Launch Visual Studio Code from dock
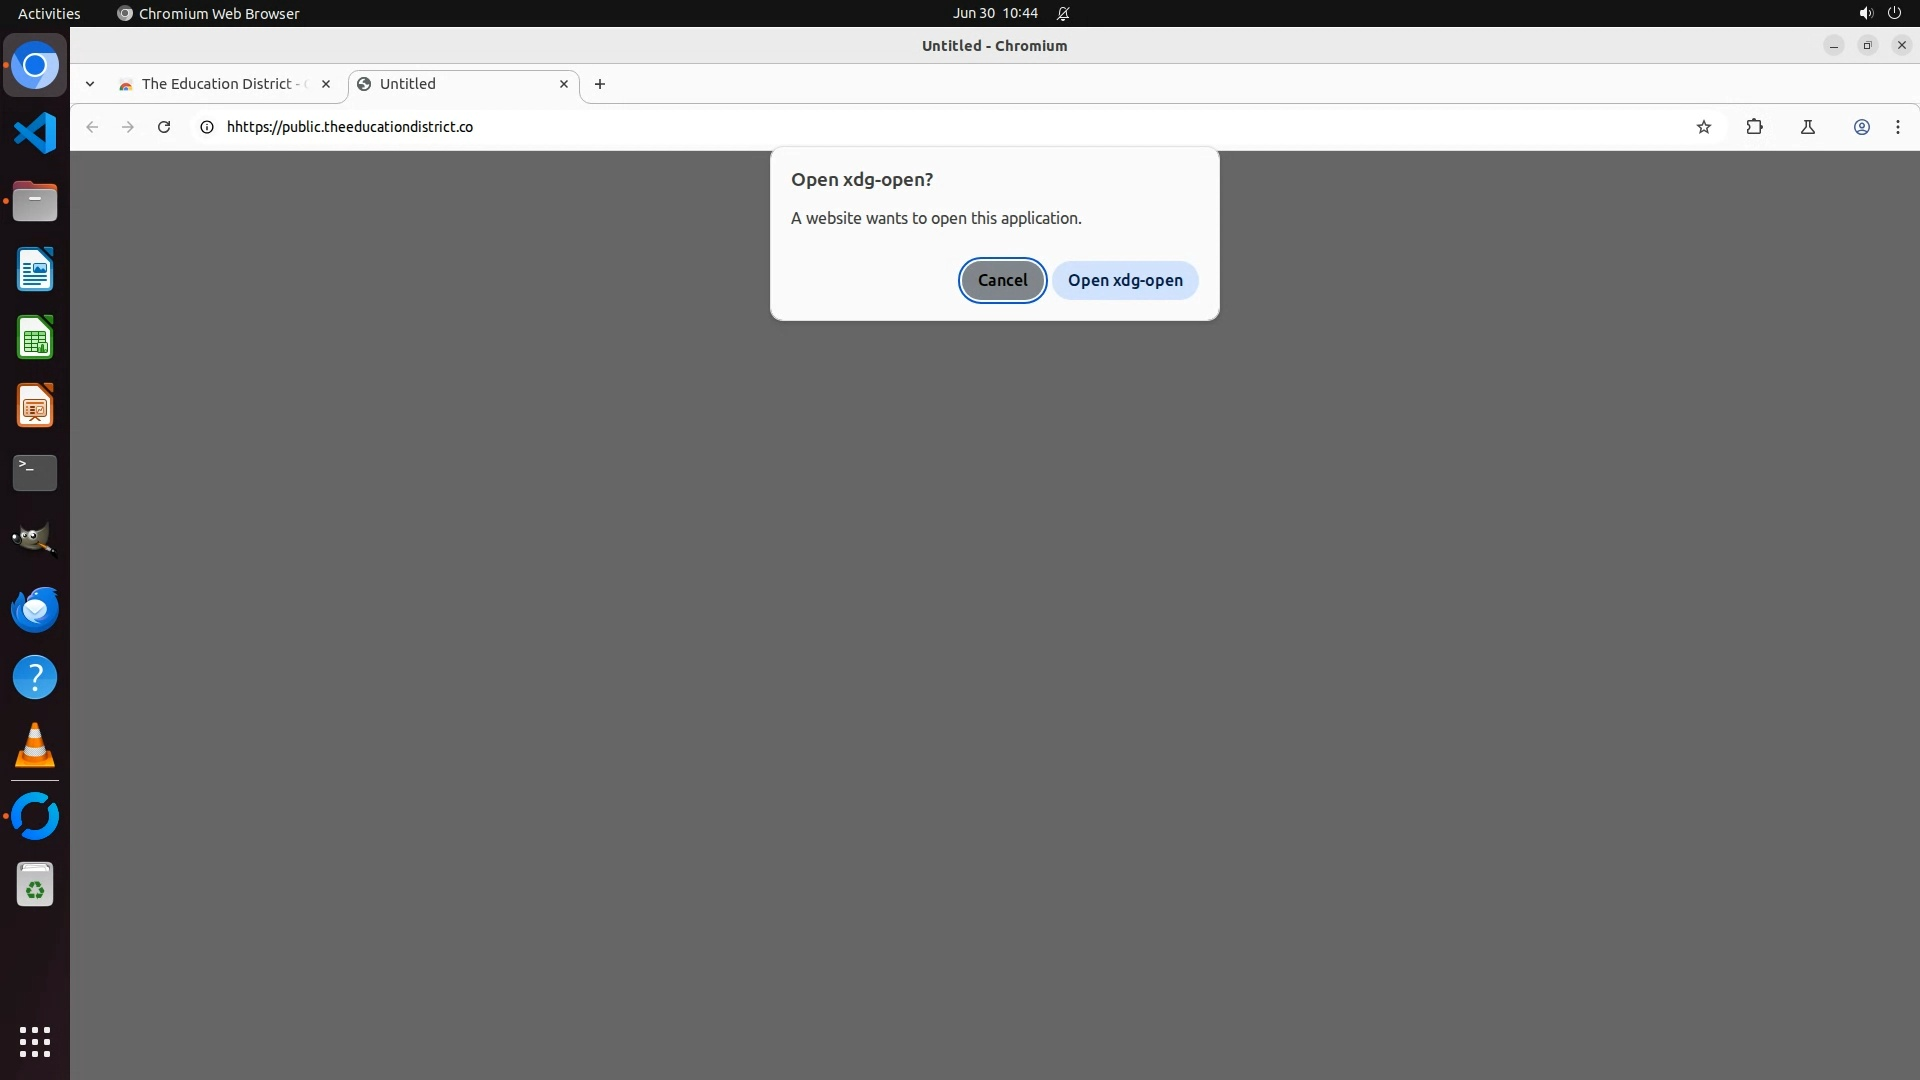1920x1080 pixels. pyautogui.click(x=35, y=133)
